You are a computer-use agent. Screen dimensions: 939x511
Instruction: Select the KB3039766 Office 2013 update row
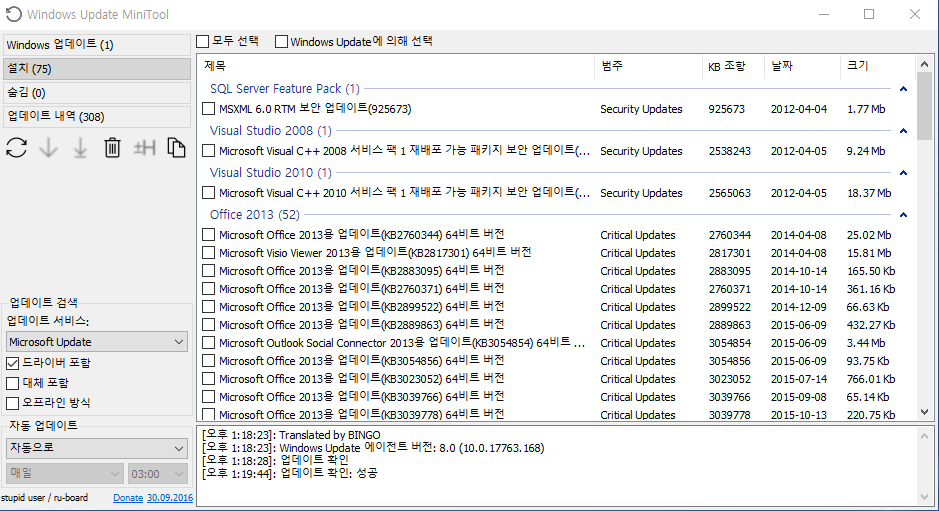pyautogui.click(x=557, y=397)
